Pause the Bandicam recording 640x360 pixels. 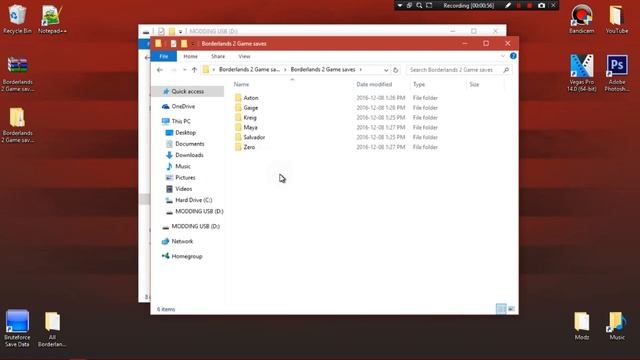click(x=519, y=5)
